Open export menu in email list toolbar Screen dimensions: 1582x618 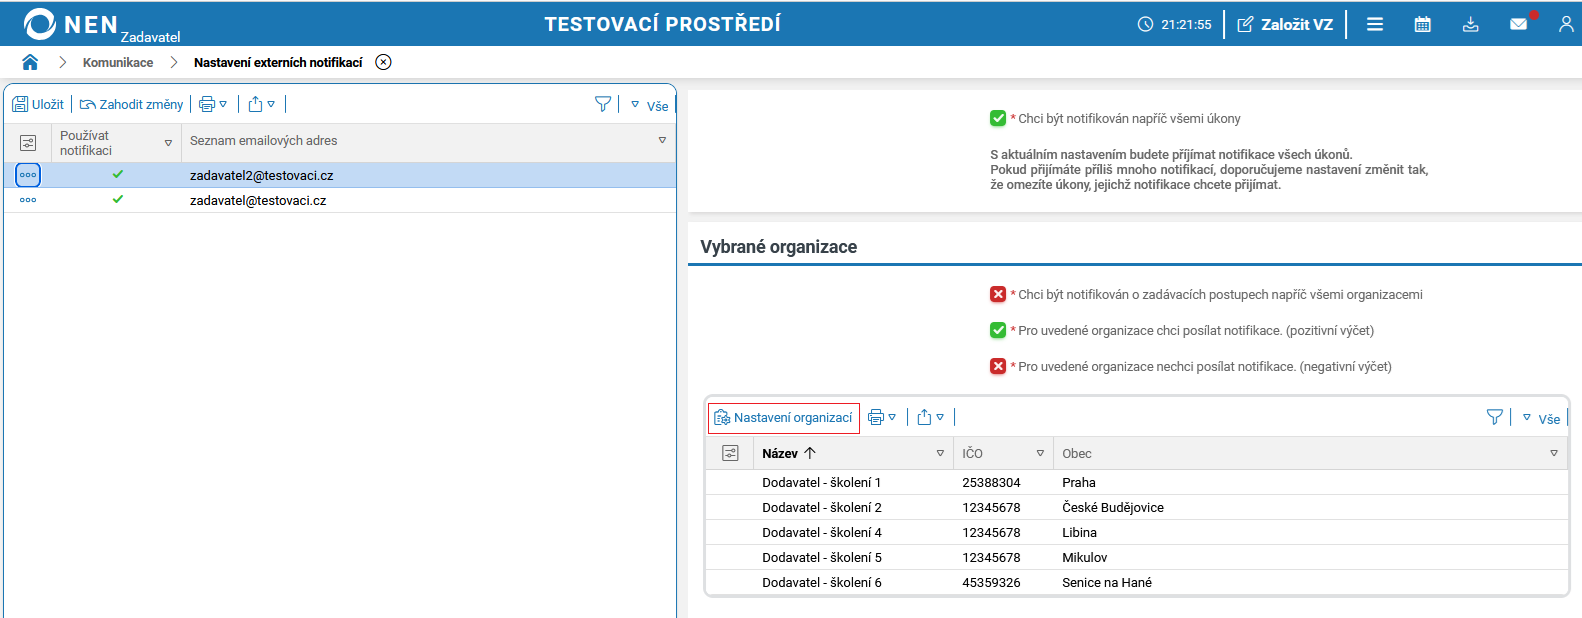click(261, 104)
